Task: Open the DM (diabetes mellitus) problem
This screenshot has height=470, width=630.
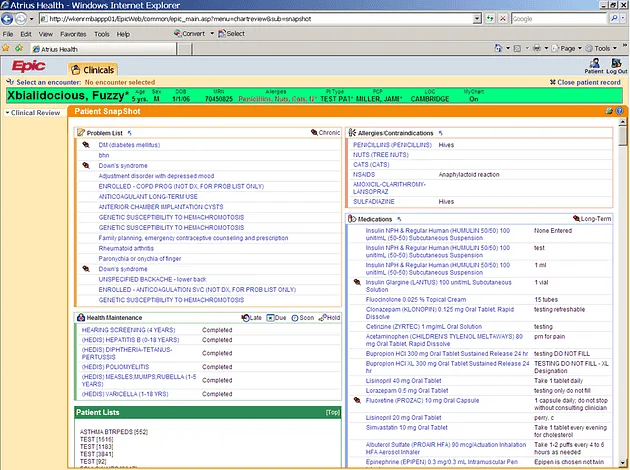Action: [x=129, y=145]
